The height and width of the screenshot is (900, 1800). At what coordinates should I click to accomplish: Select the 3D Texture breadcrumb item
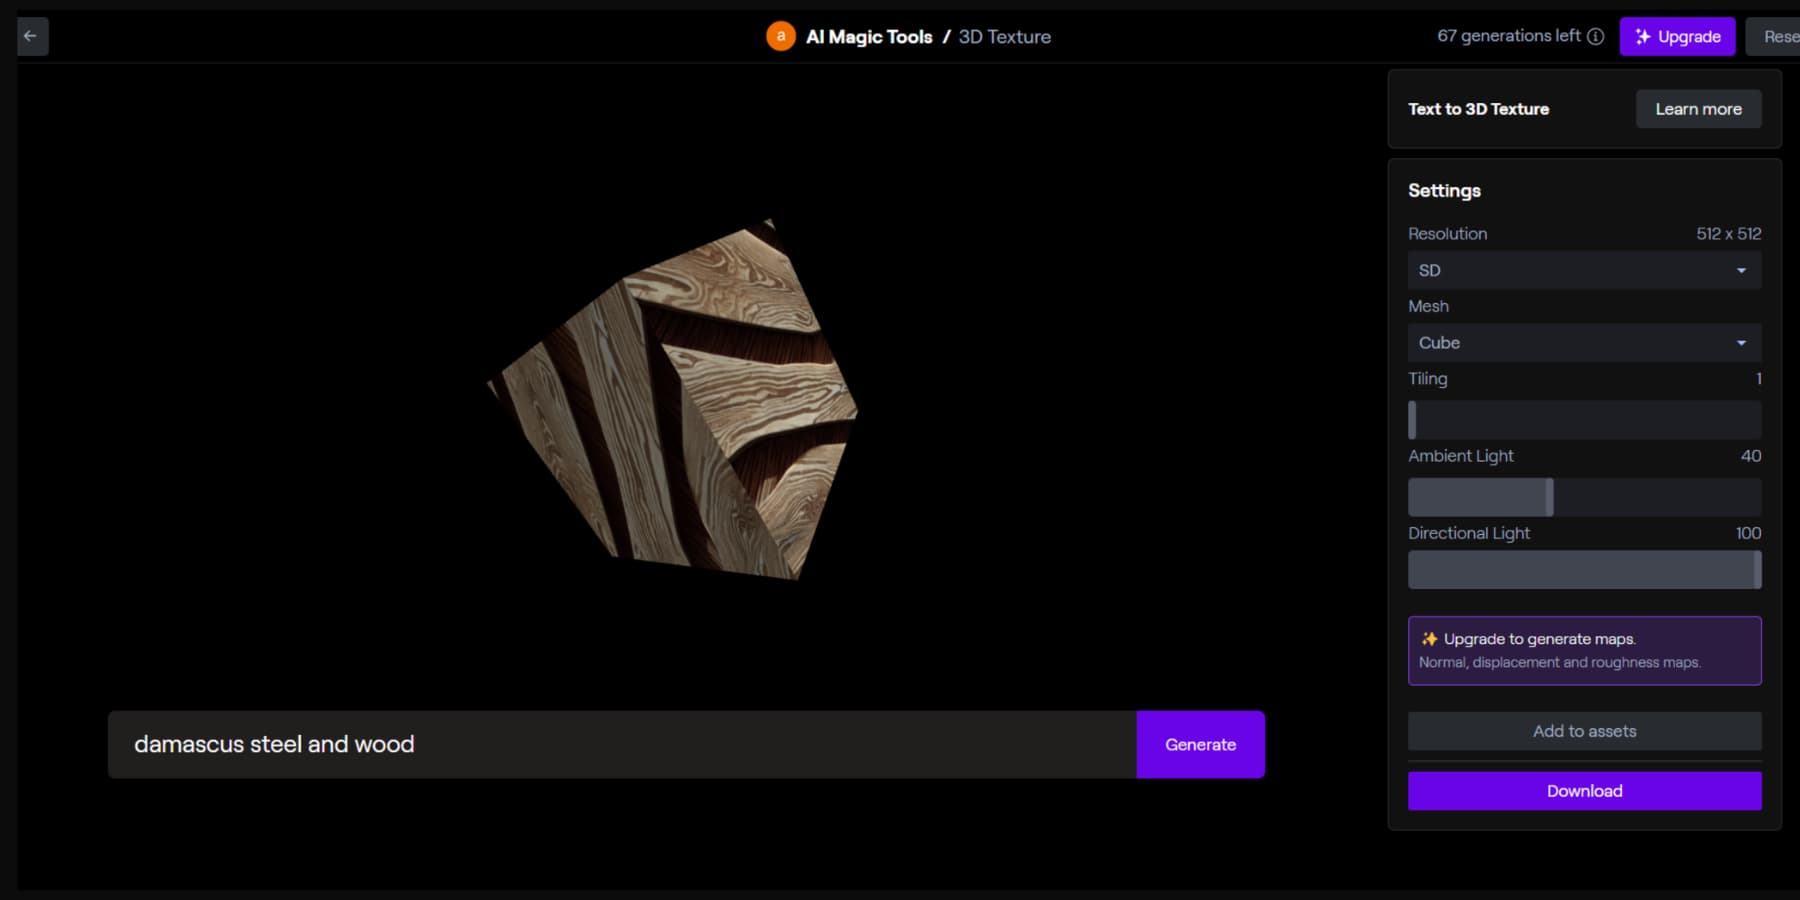pos(1004,36)
